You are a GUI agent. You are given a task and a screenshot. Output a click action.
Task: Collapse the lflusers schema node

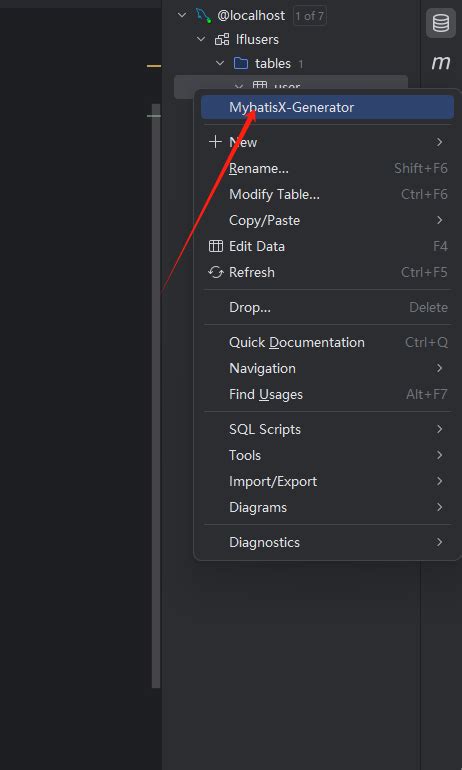tap(201, 39)
